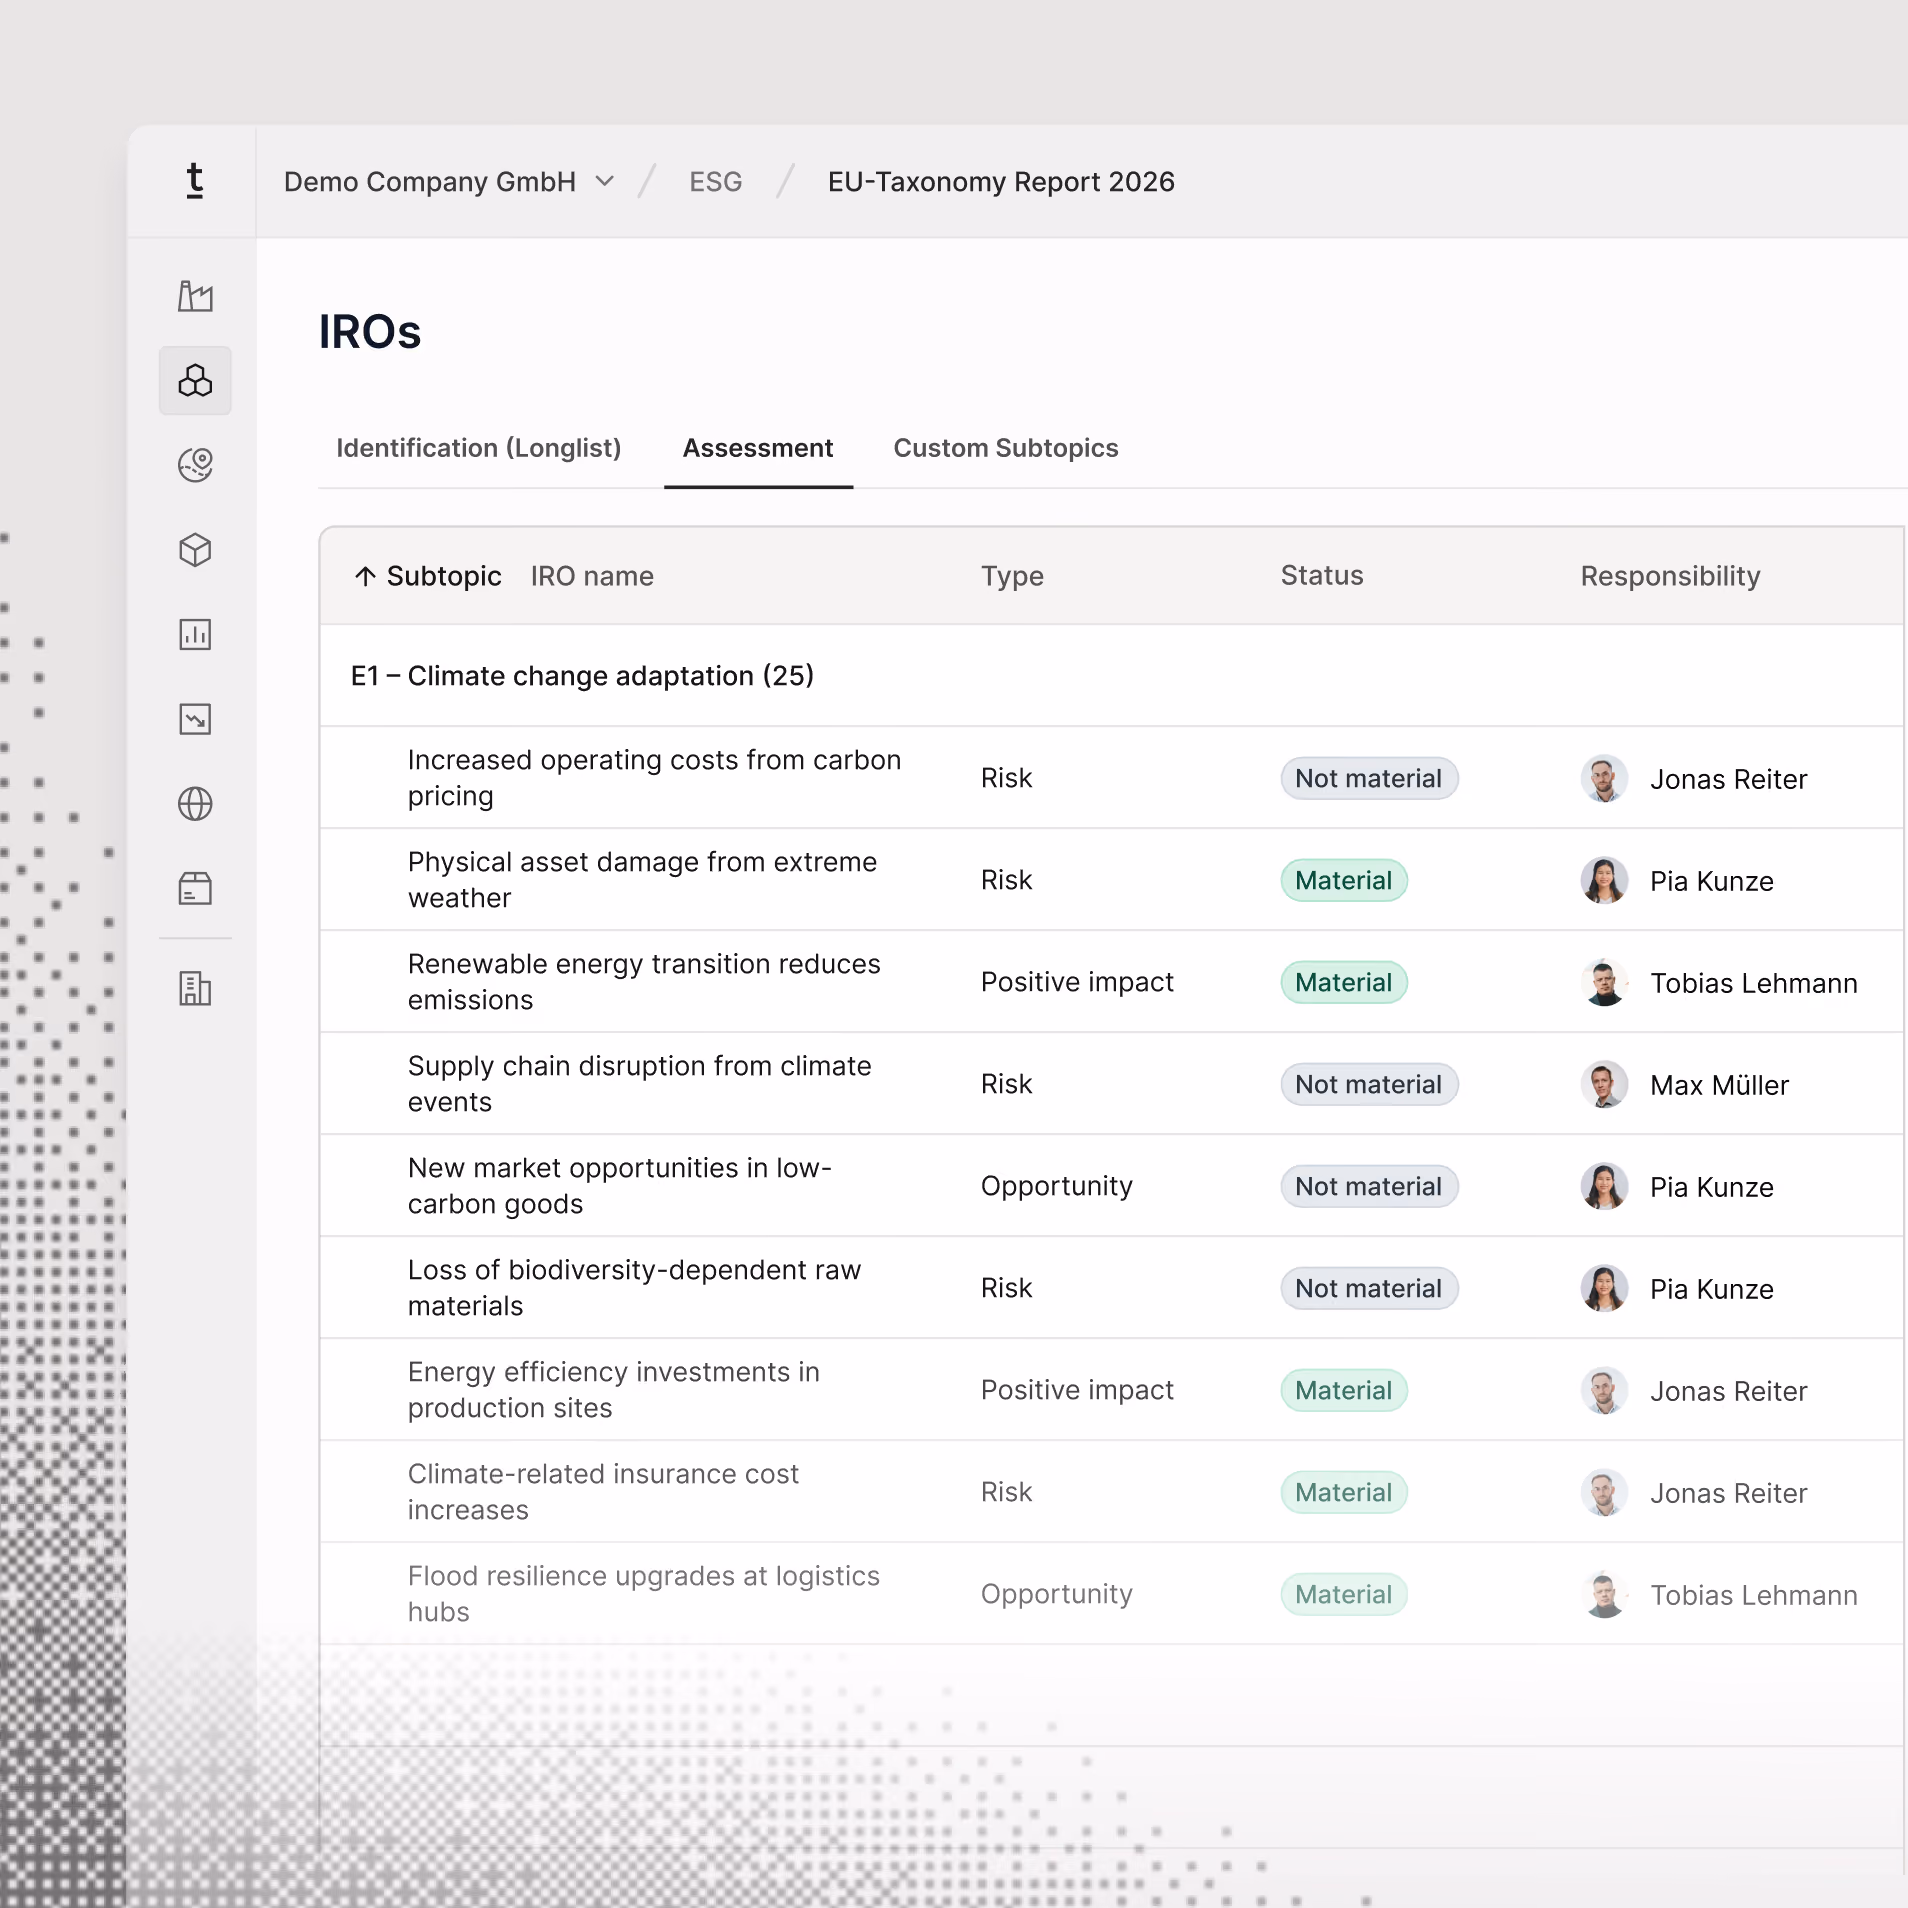Image resolution: width=1908 pixels, height=1908 pixels.
Task: Open 'Loss of biodiversity-dependent raw materials'
Action: coord(634,1288)
